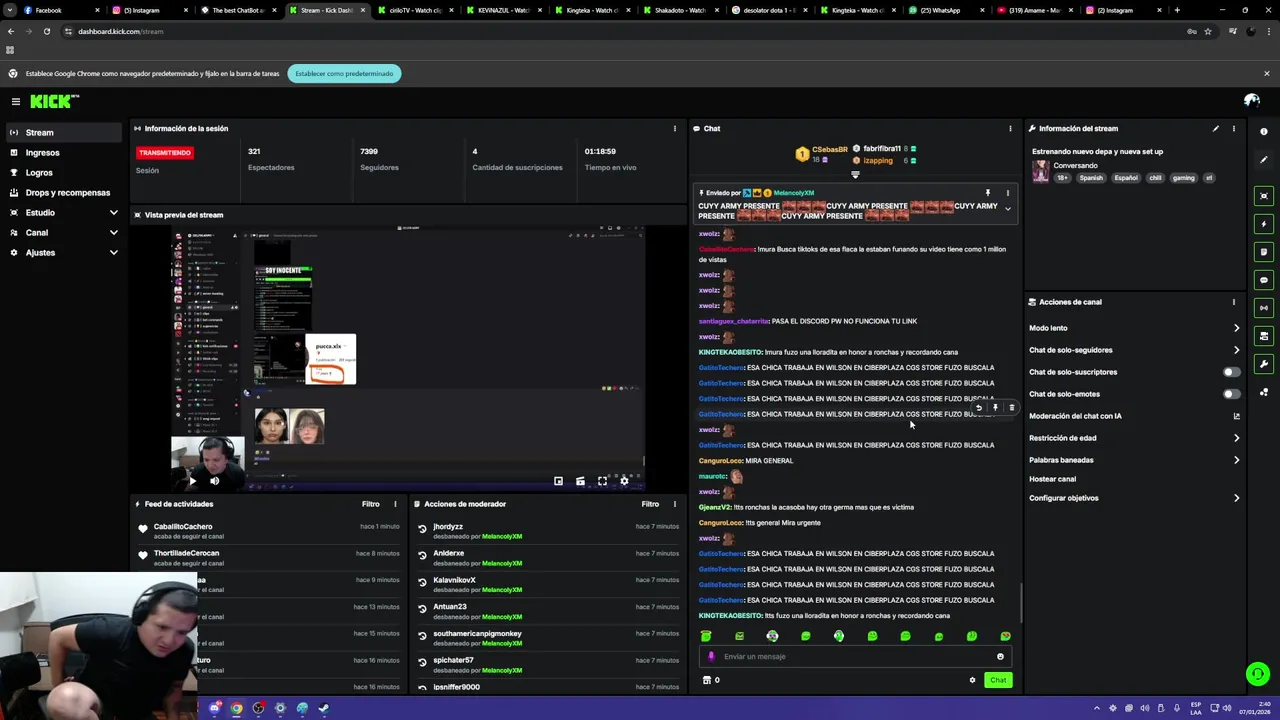Viewport: 1280px width, 720px height.
Task: Expand the Canal sidebar section
Action: coord(62,232)
